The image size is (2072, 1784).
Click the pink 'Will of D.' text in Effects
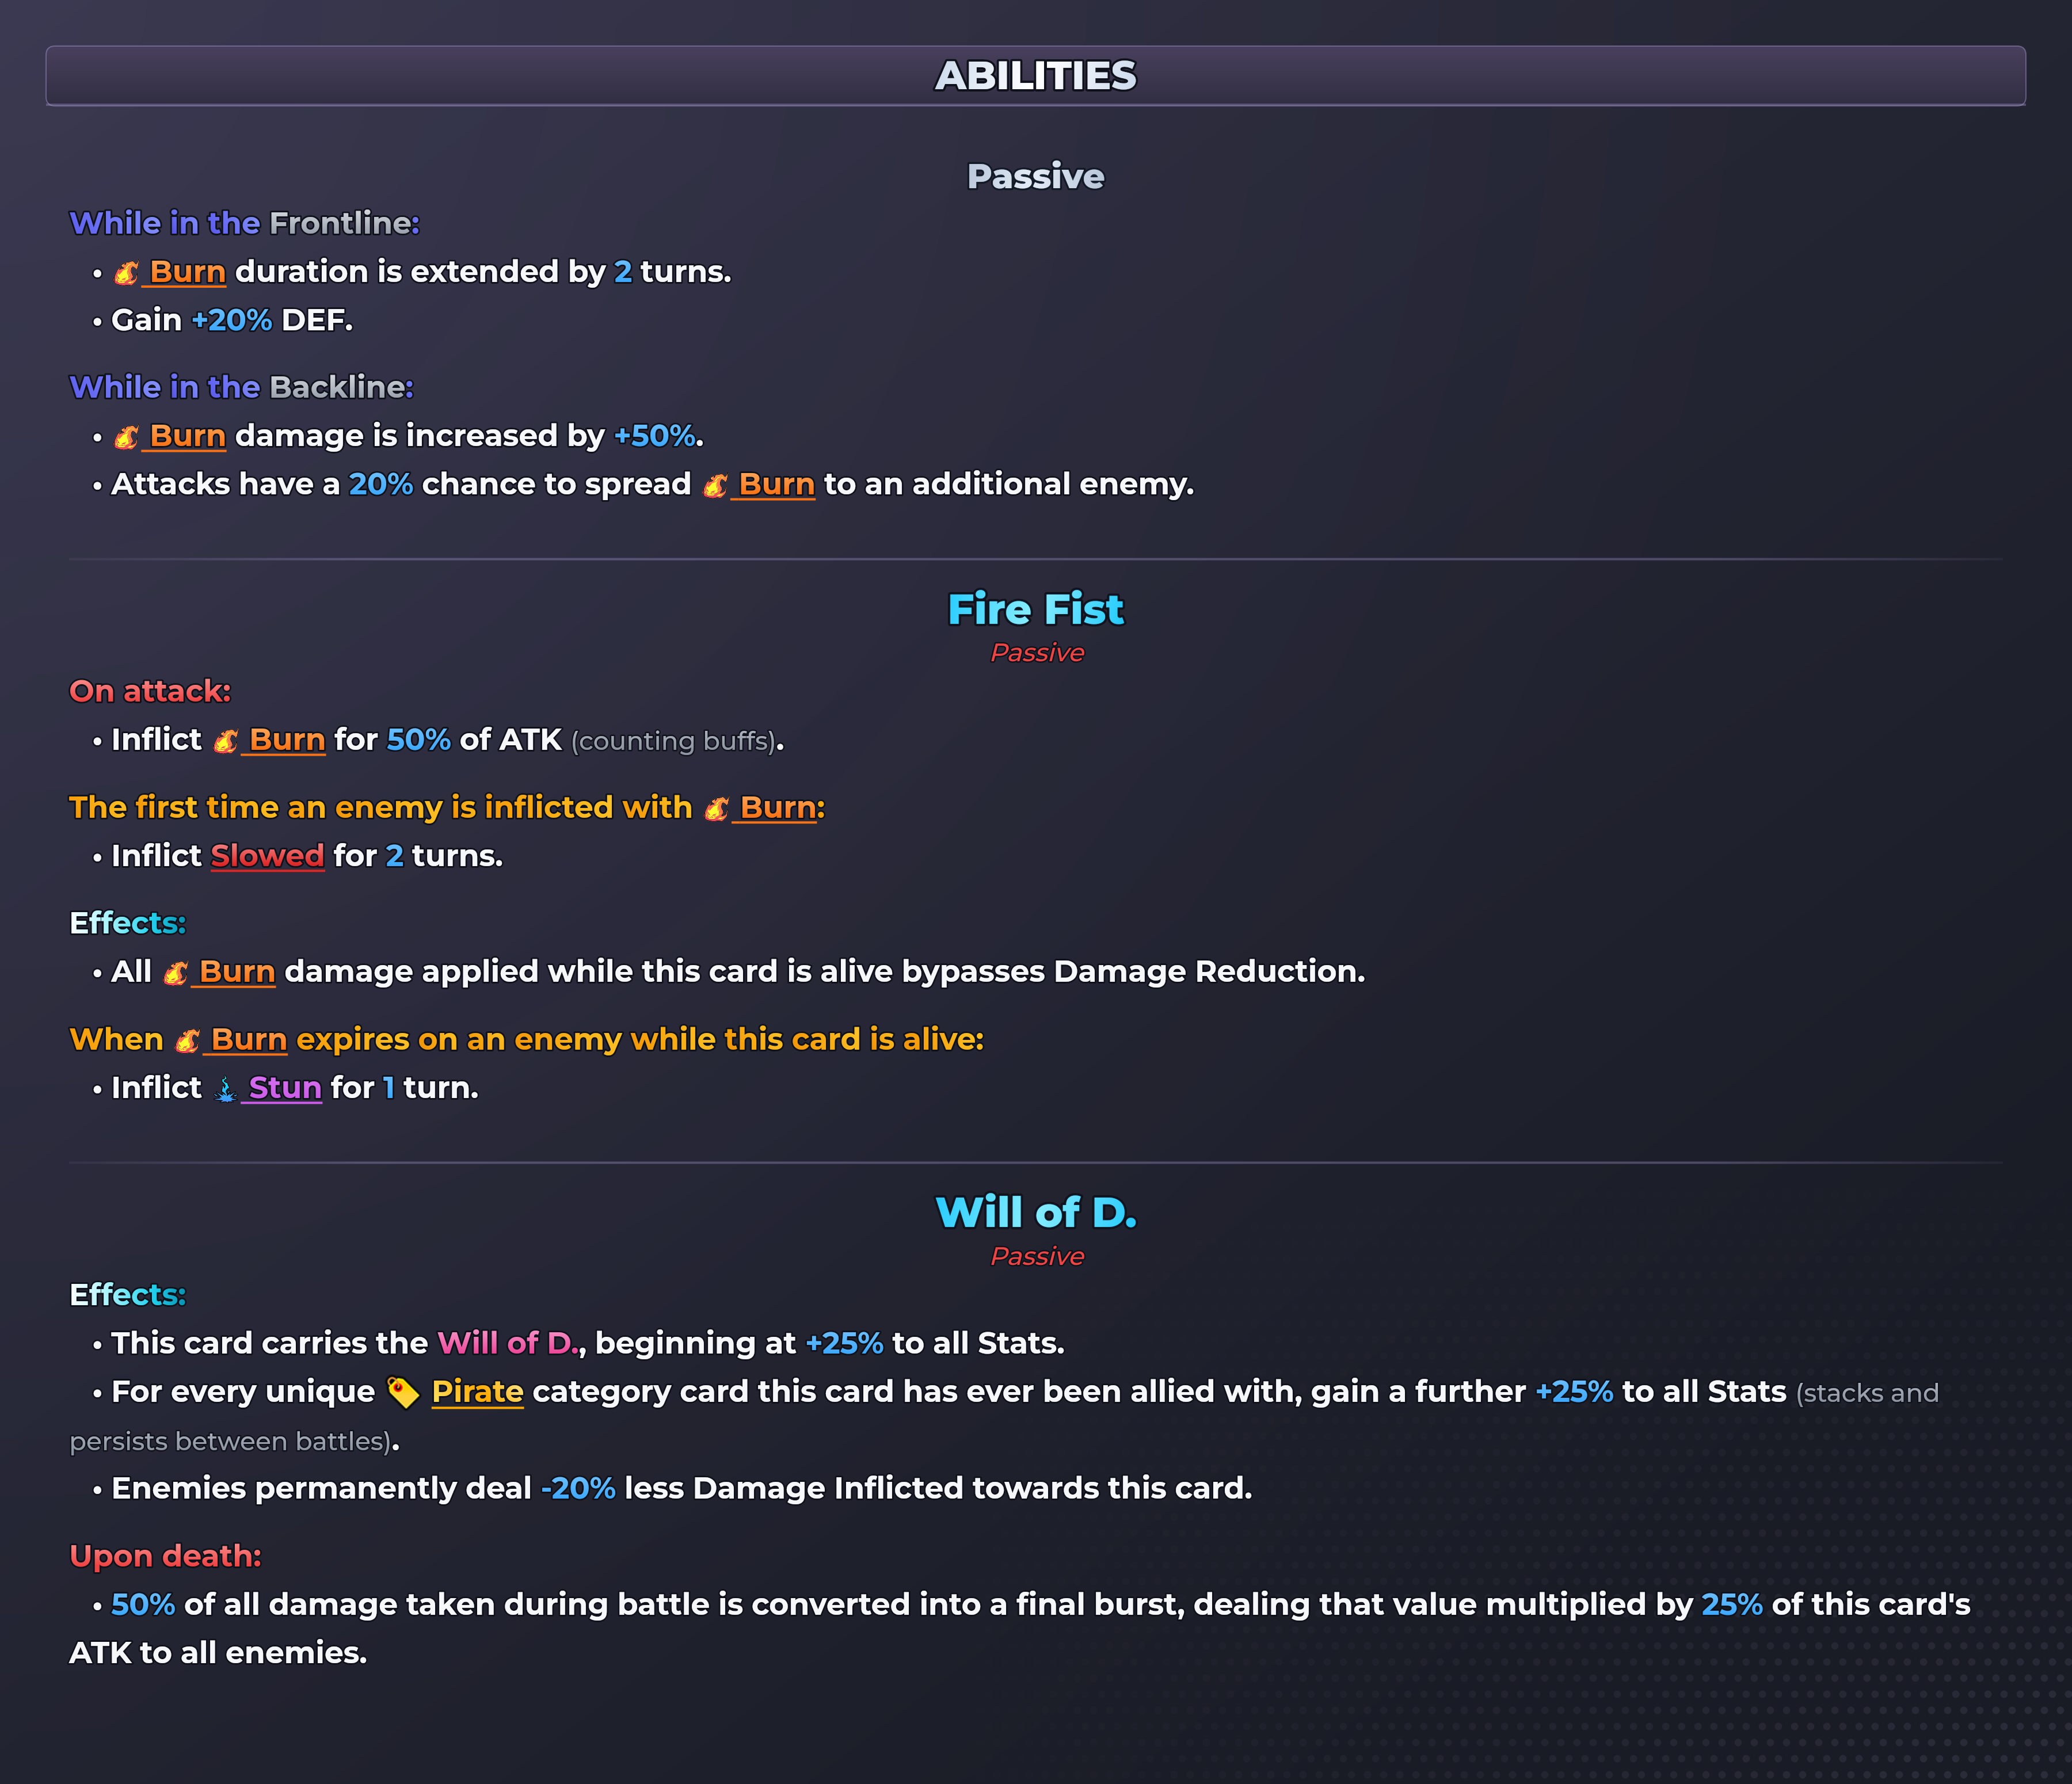click(x=508, y=1343)
